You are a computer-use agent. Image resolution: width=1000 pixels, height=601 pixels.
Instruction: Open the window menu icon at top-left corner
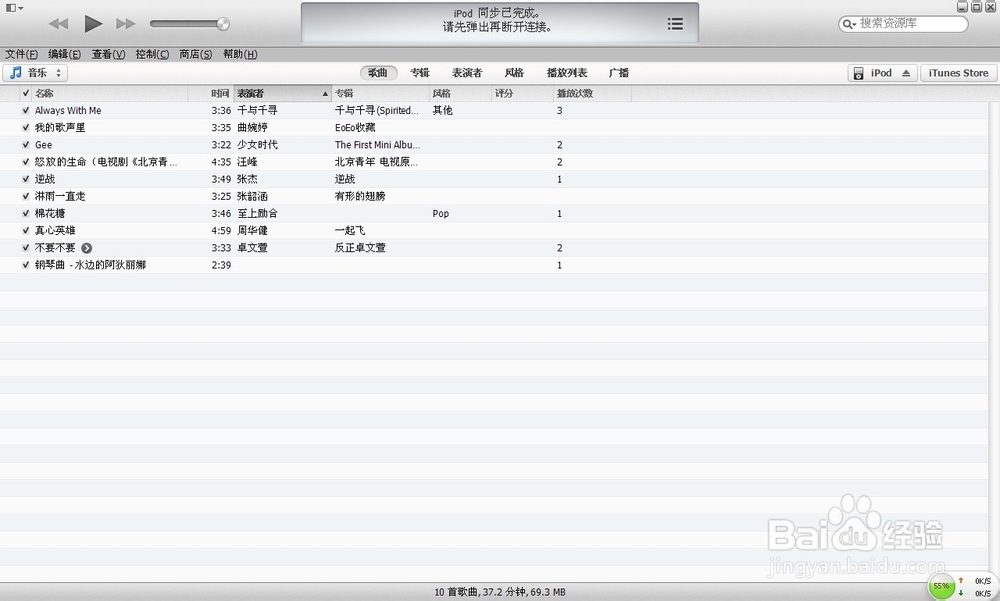click(14, 8)
